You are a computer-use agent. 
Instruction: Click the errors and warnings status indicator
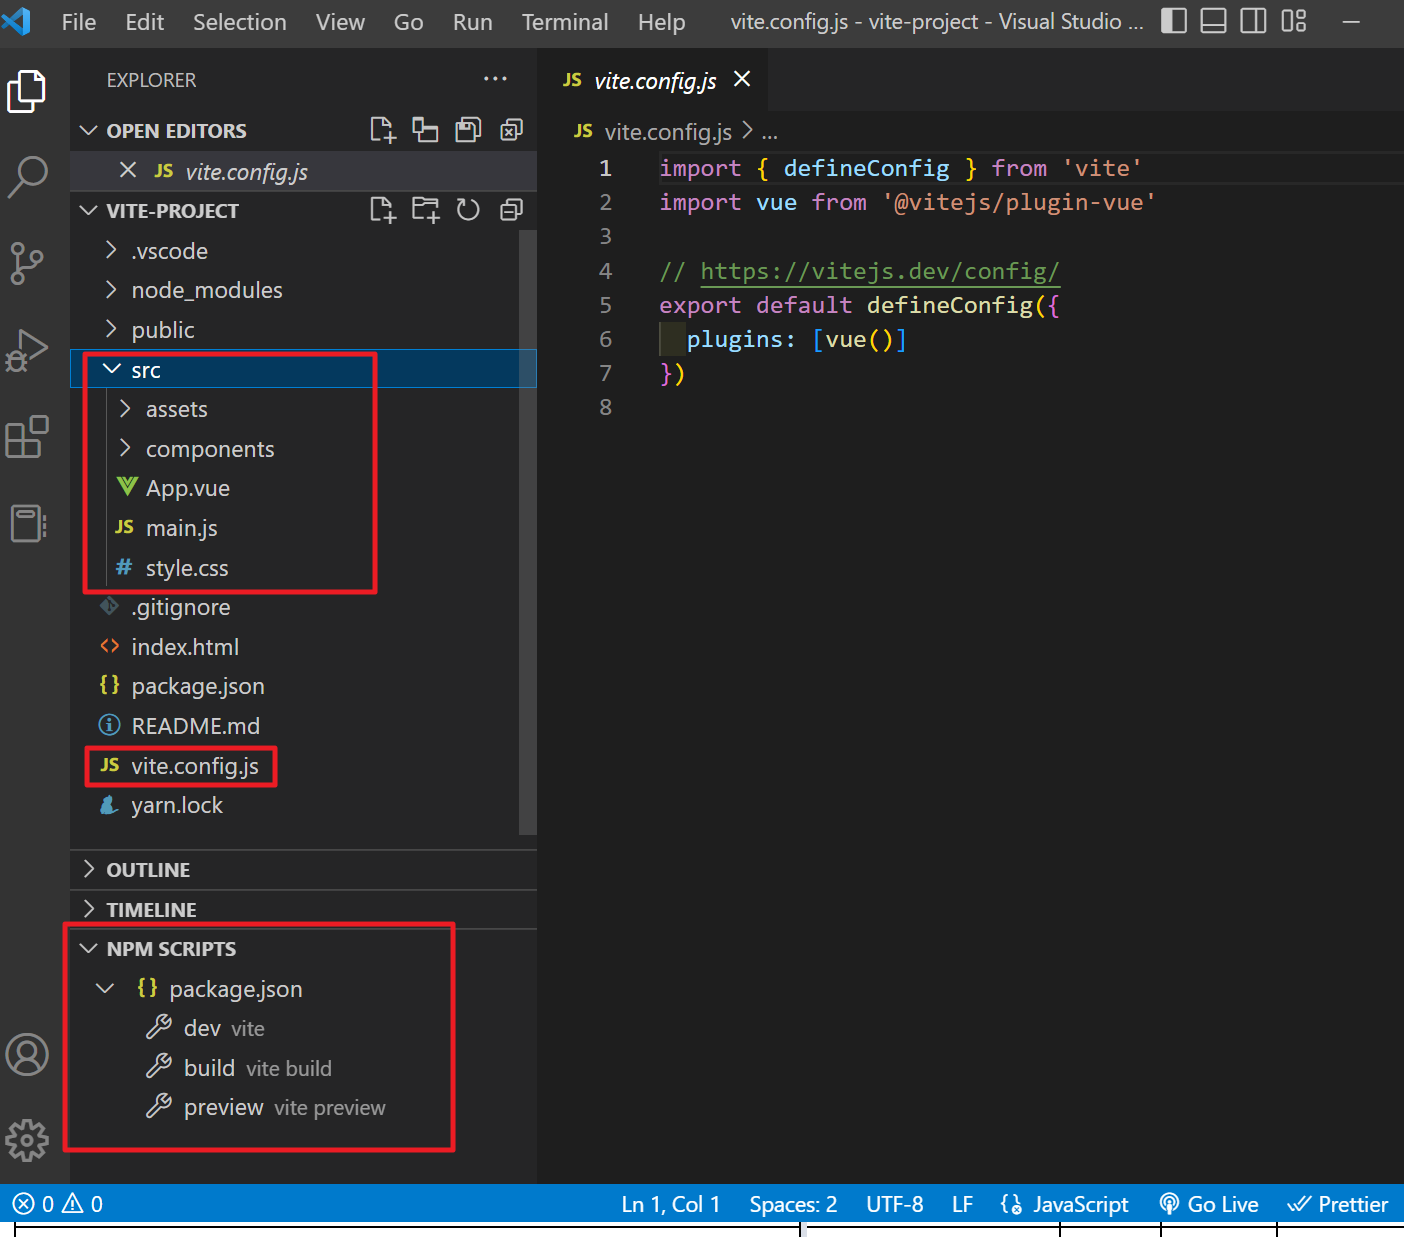(59, 1204)
